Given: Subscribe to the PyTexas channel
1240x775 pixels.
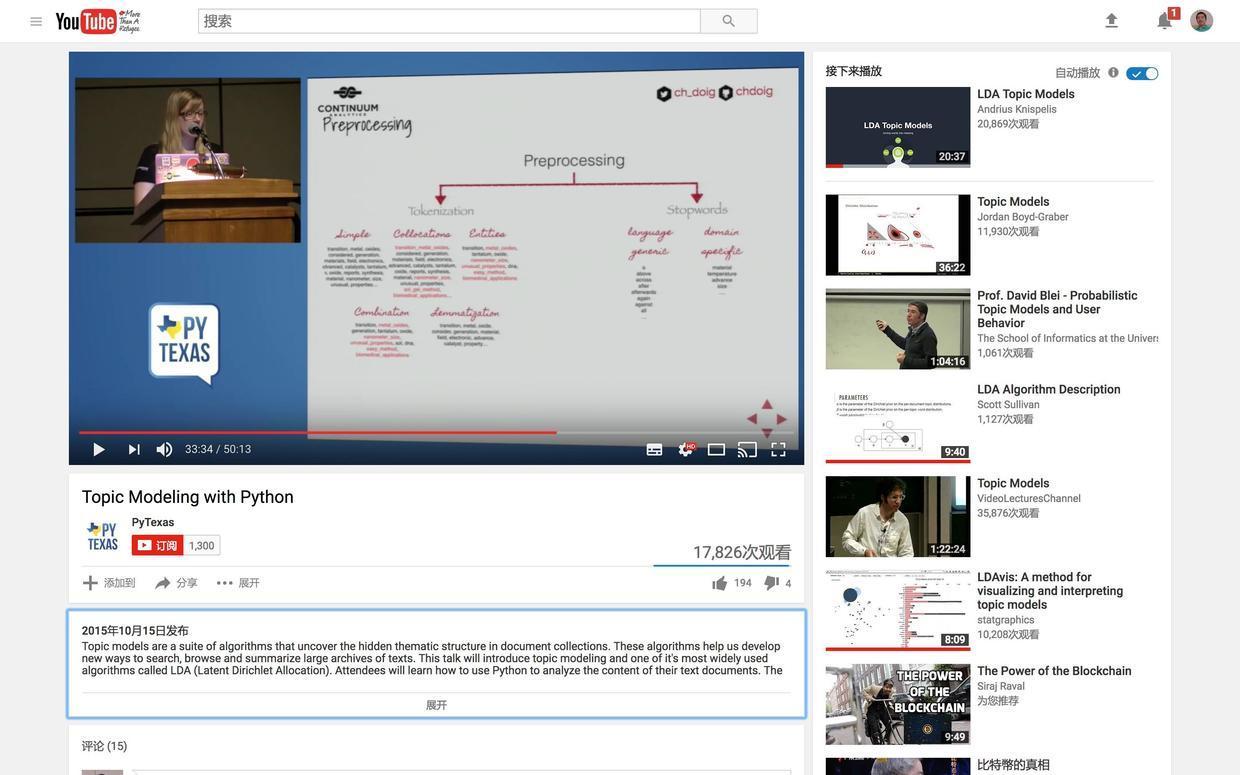Looking at the screenshot, I should point(158,545).
